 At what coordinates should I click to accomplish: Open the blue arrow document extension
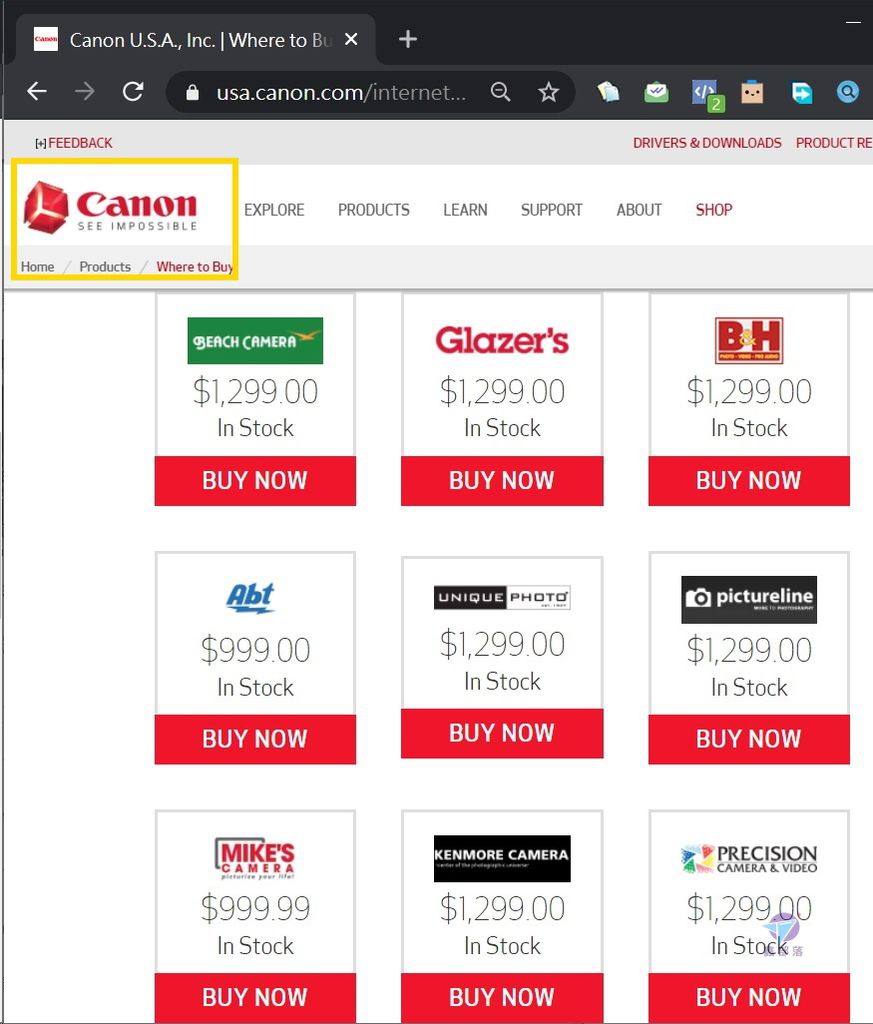click(801, 92)
